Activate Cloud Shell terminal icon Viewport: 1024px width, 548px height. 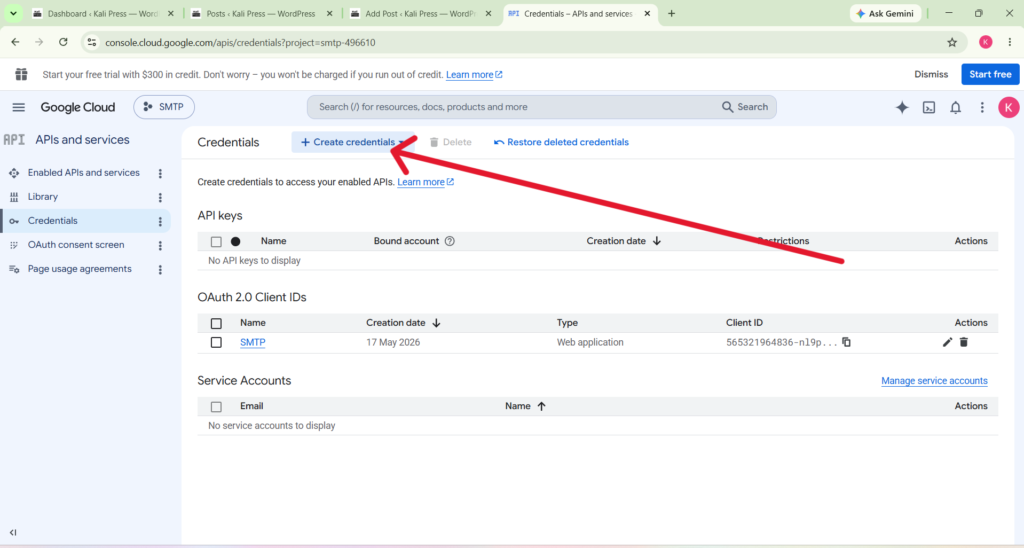click(x=929, y=107)
